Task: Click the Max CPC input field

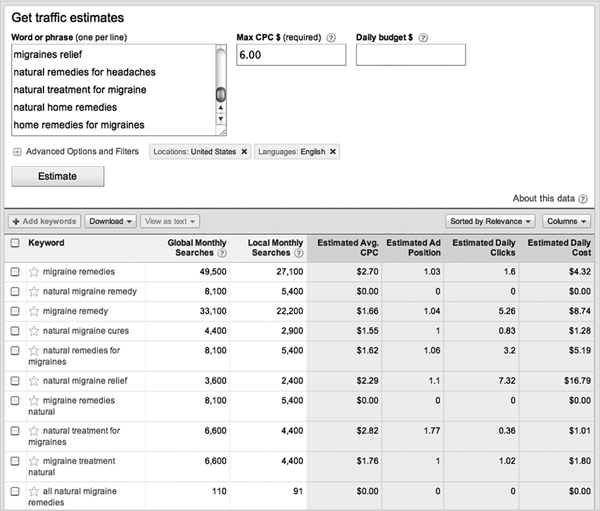Action: point(291,55)
